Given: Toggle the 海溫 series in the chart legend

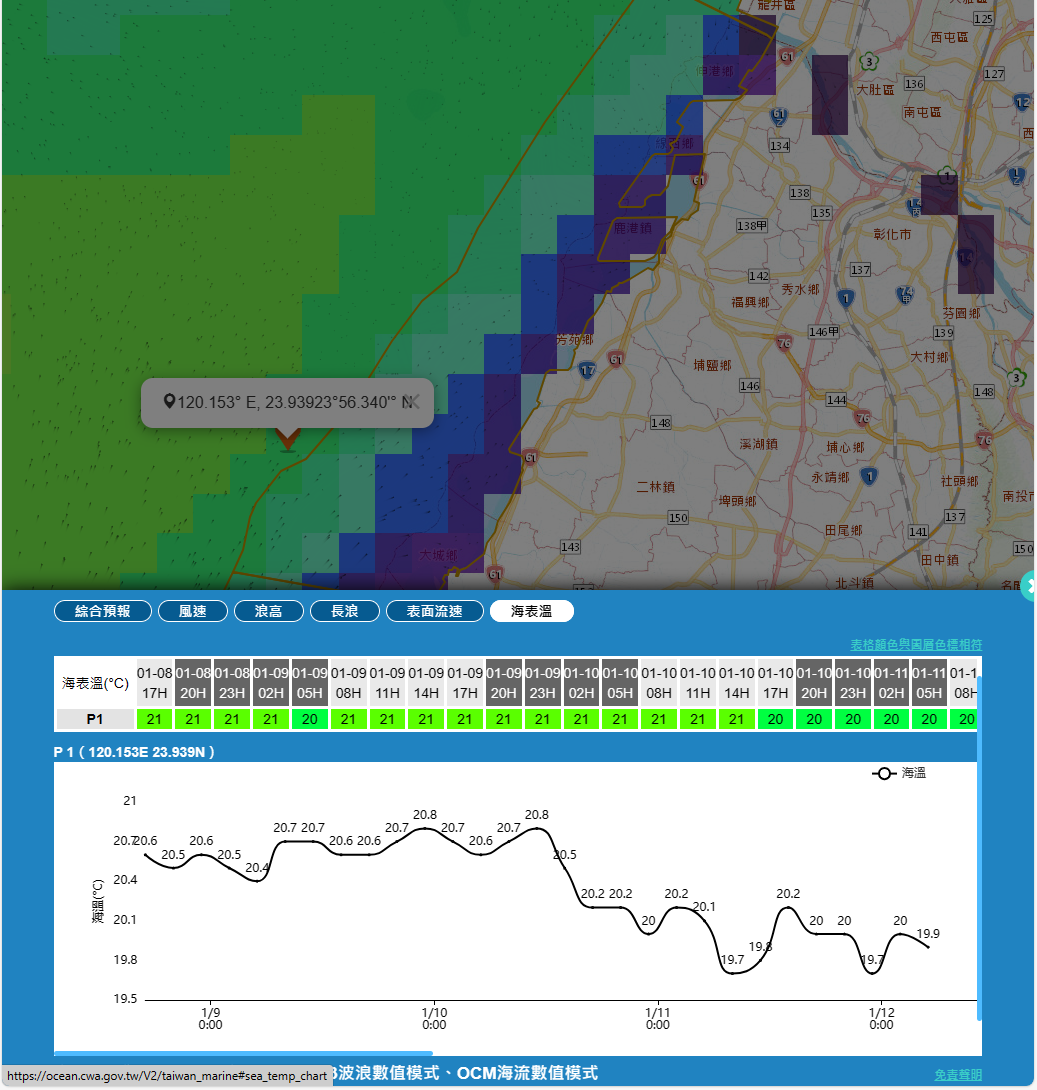Looking at the screenshot, I should pos(899,773).
